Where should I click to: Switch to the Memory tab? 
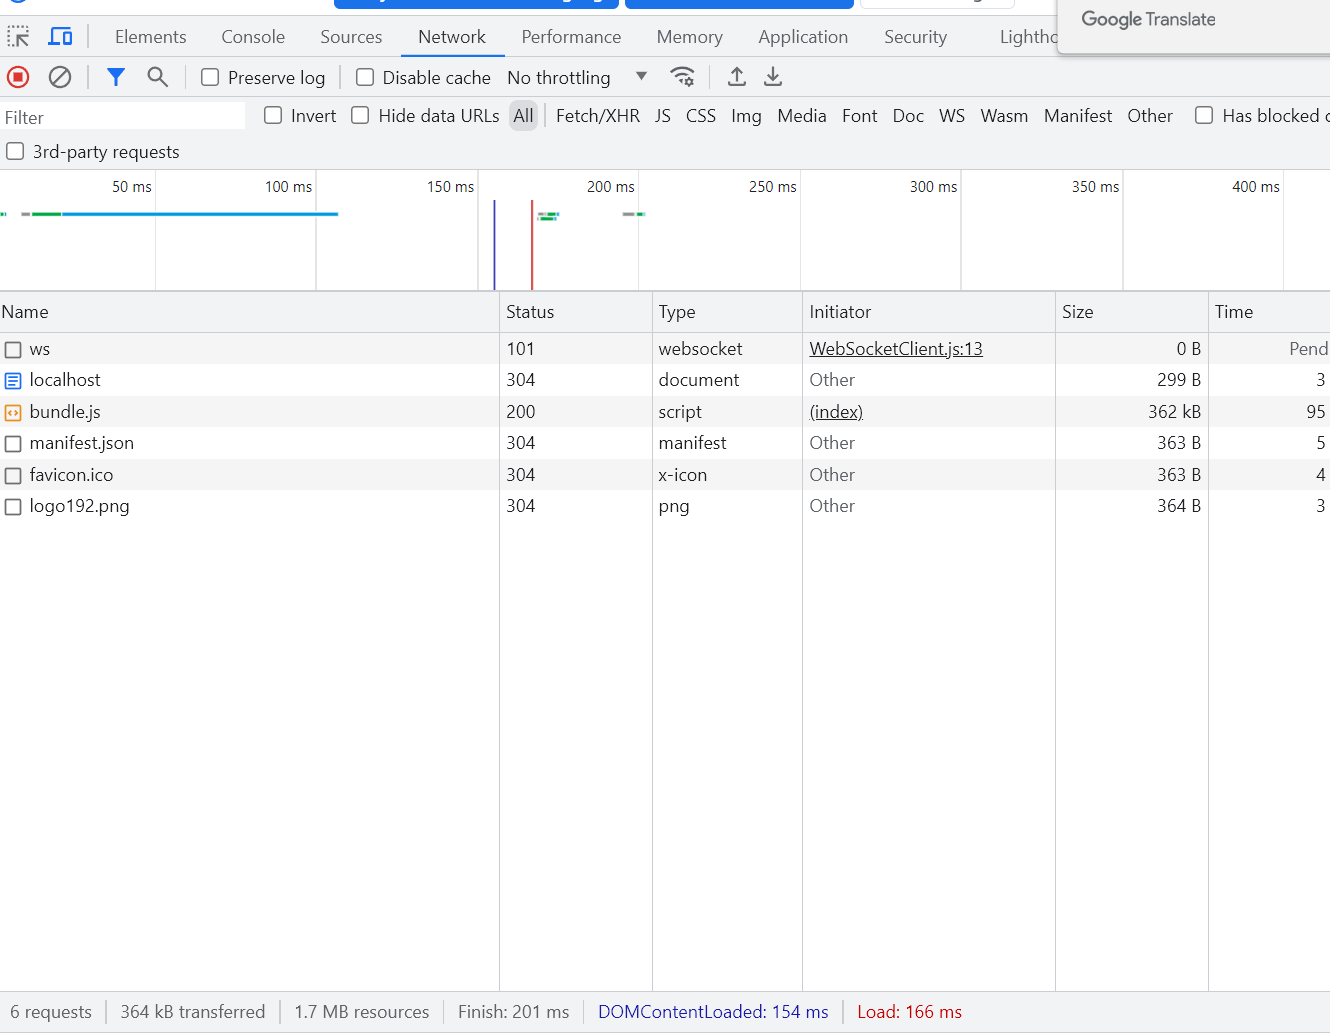pos(690,37)
